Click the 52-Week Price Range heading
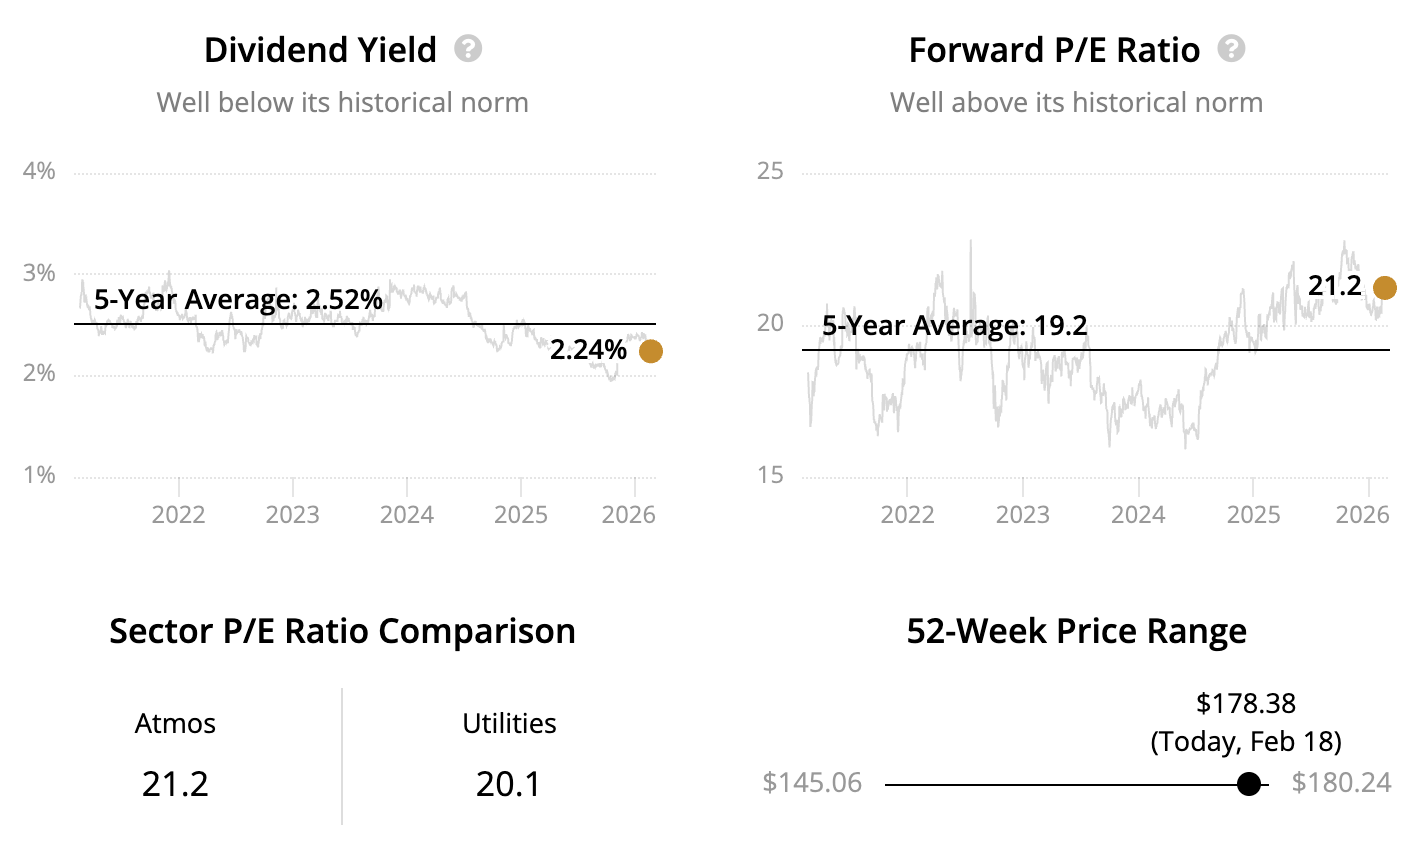Screen dimensions: 1416x850 pyautogui.click(x=1076, y=631)
